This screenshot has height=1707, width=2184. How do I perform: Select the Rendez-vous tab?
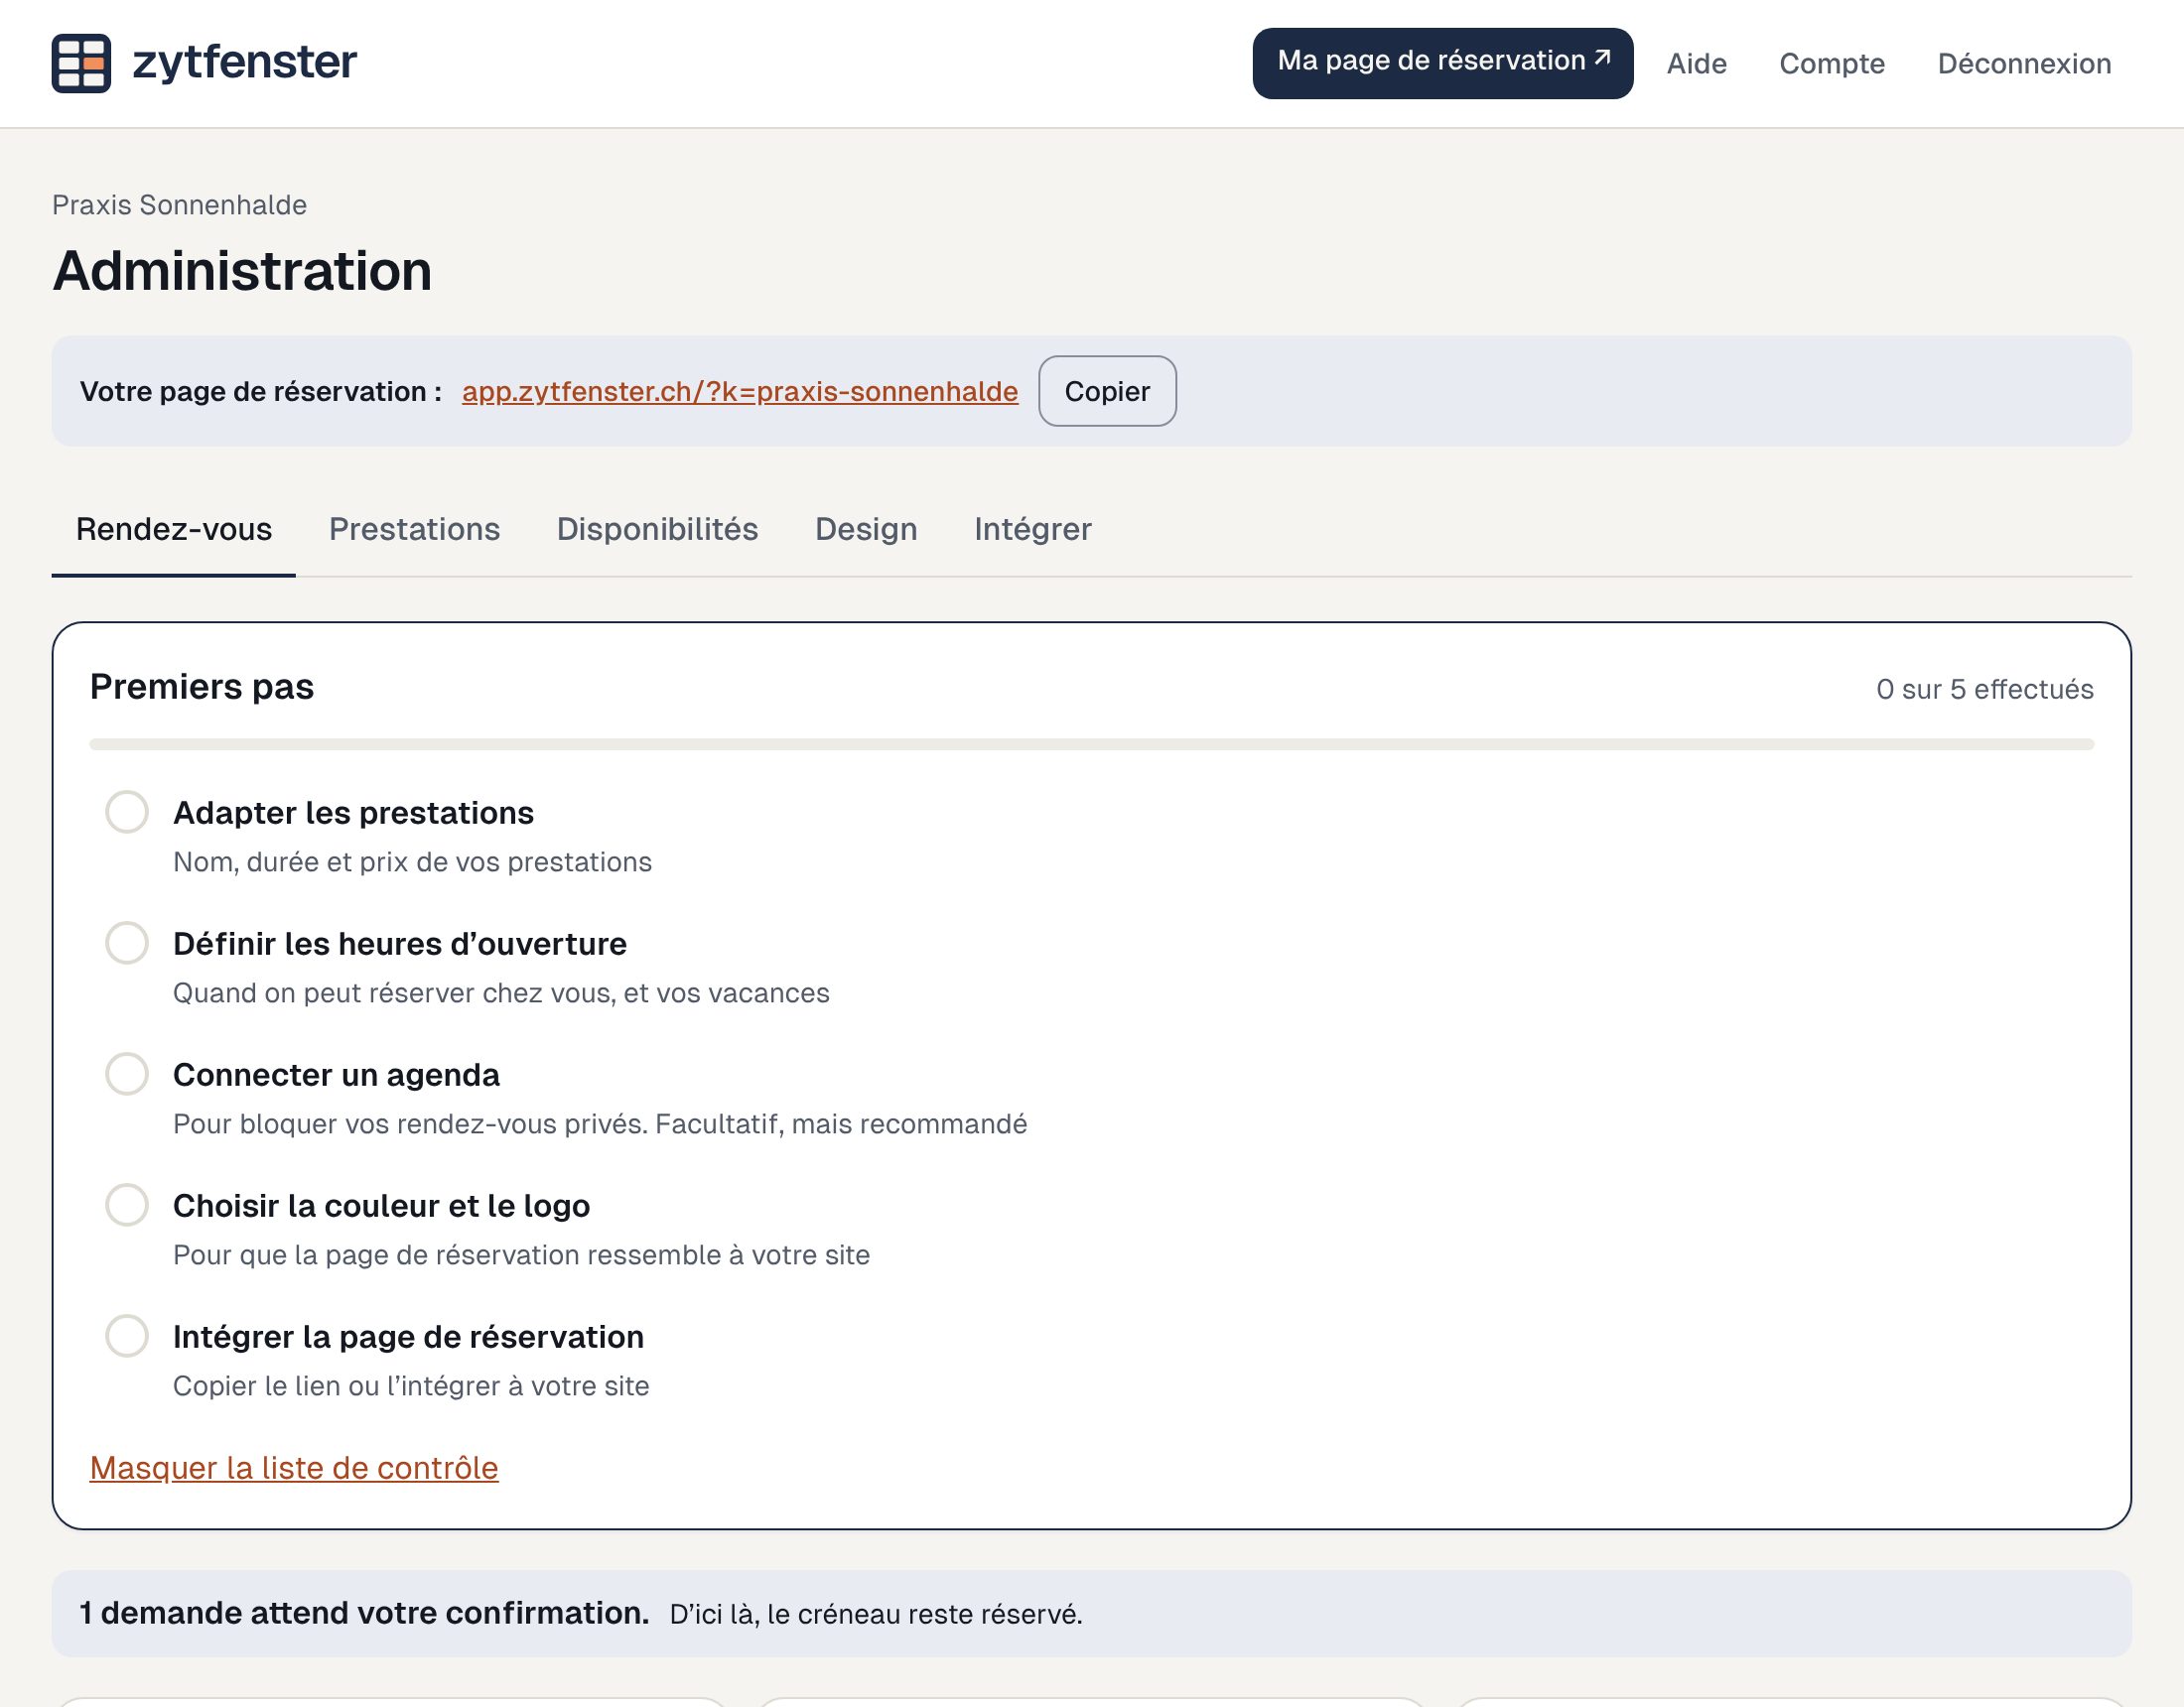click(x=174, y=529)
